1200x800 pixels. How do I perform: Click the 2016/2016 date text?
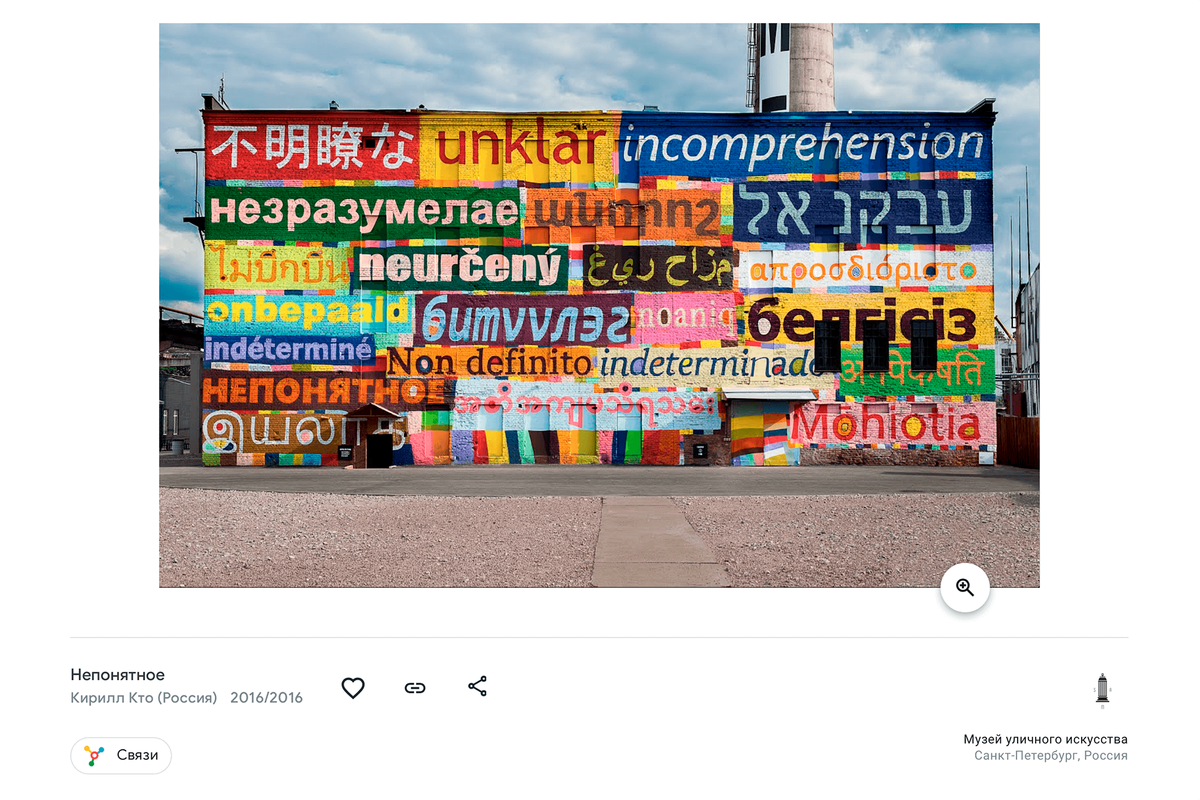266,698
